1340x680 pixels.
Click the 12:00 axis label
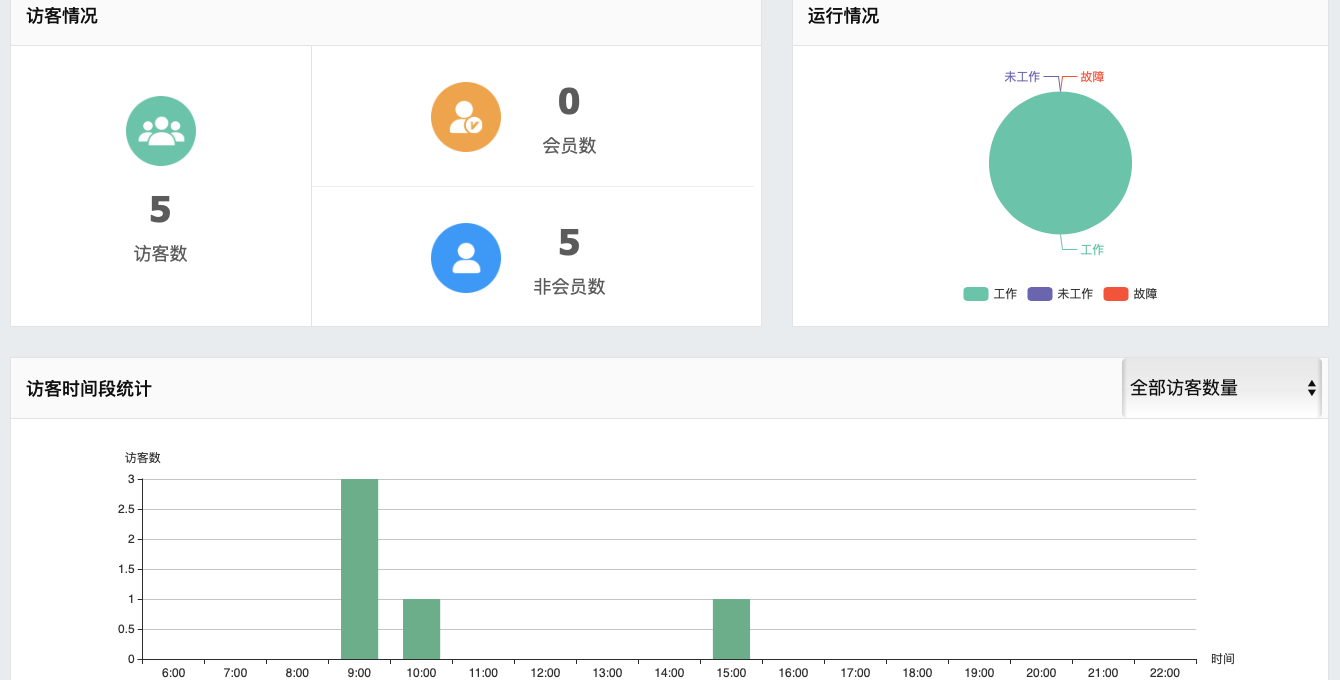click(545, 673)
